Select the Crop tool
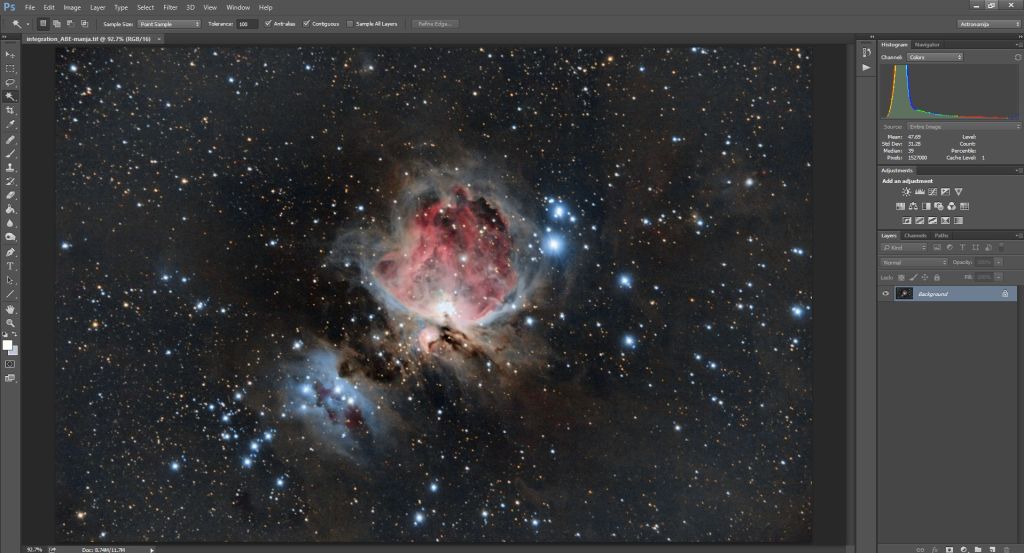The image size is (1024, 553). (10, 110)
